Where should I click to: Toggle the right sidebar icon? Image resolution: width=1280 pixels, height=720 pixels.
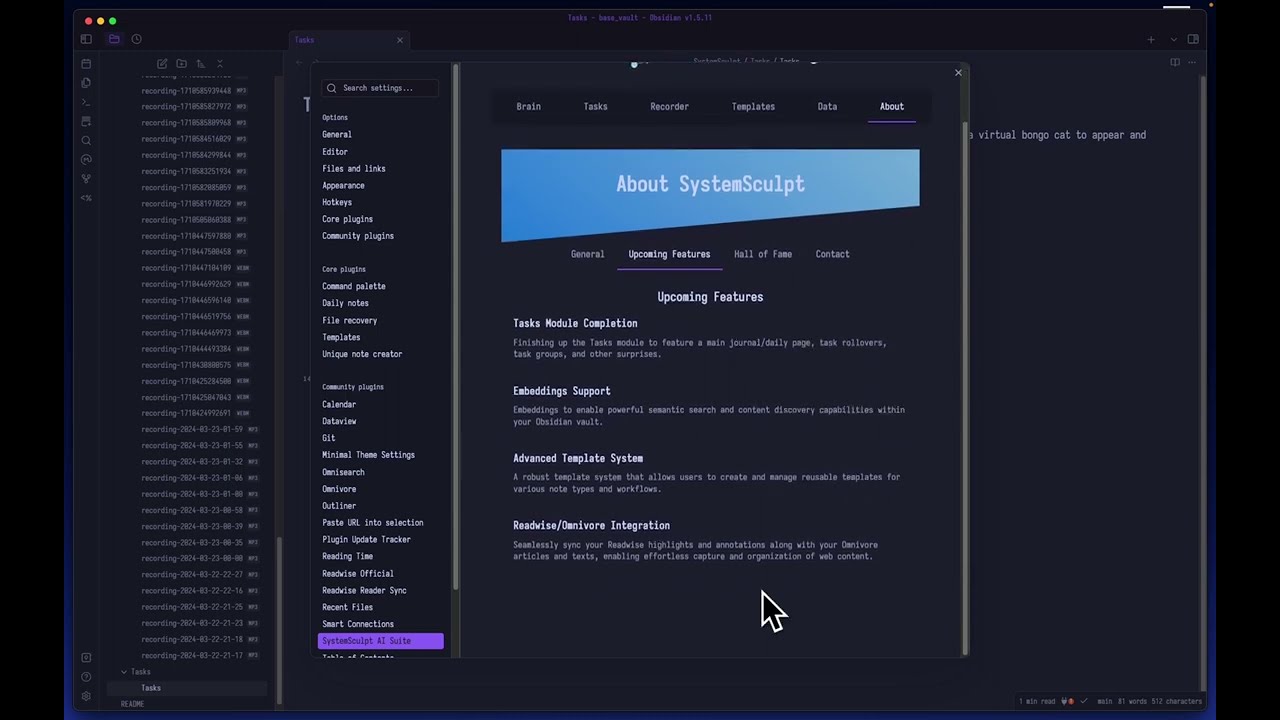1193,39
